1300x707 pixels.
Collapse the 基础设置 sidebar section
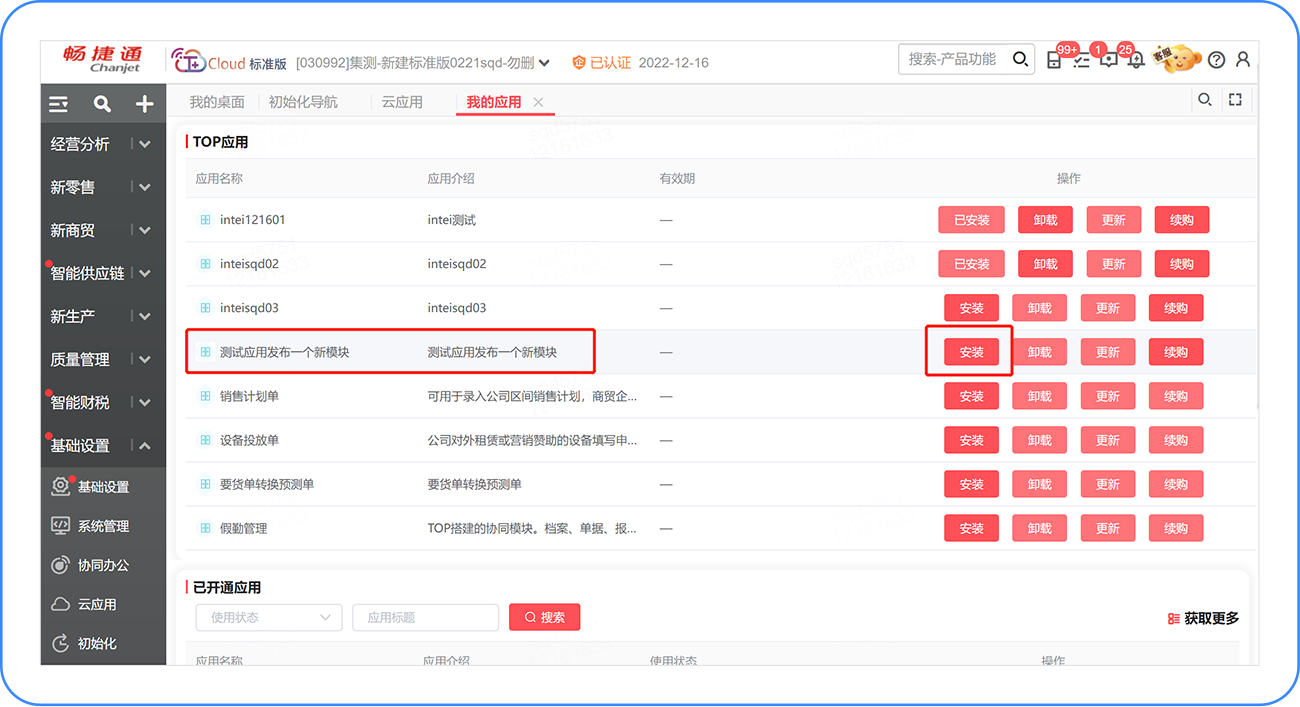[145, 445]
